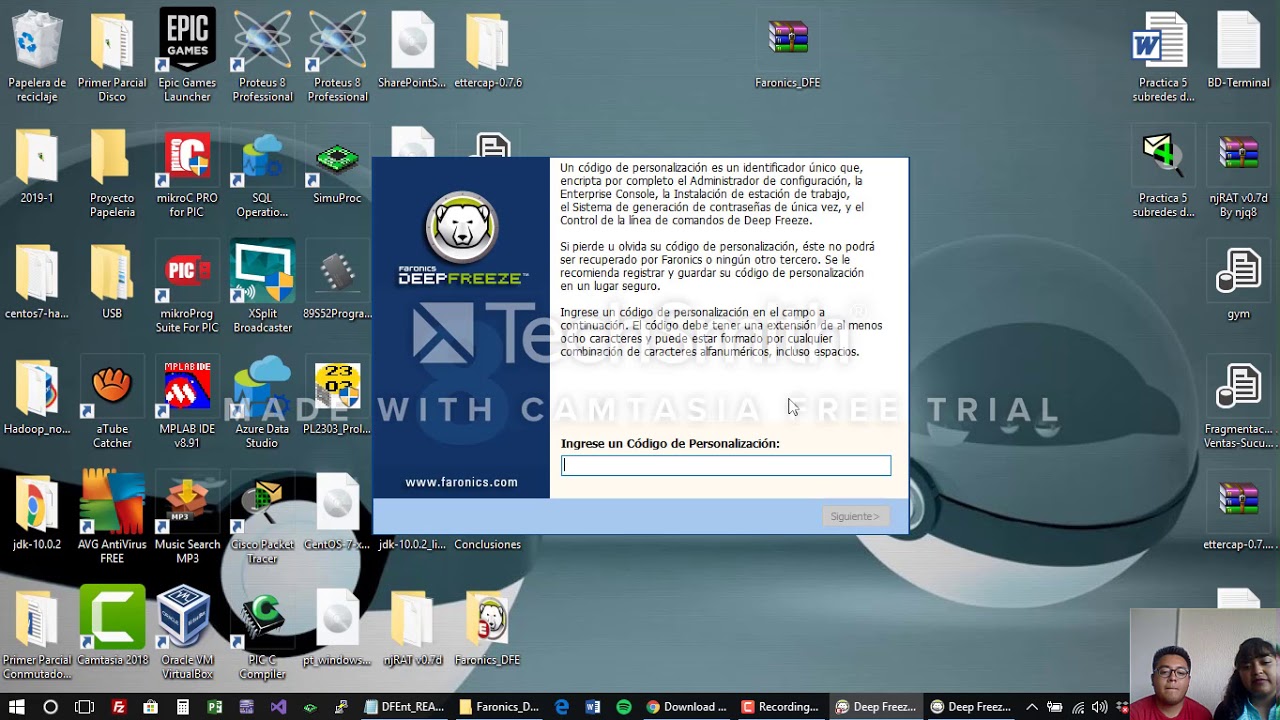Select the gym file icon
Image resolution: width=1280 pixels, height=720 pixels.
click(1238, 281)
